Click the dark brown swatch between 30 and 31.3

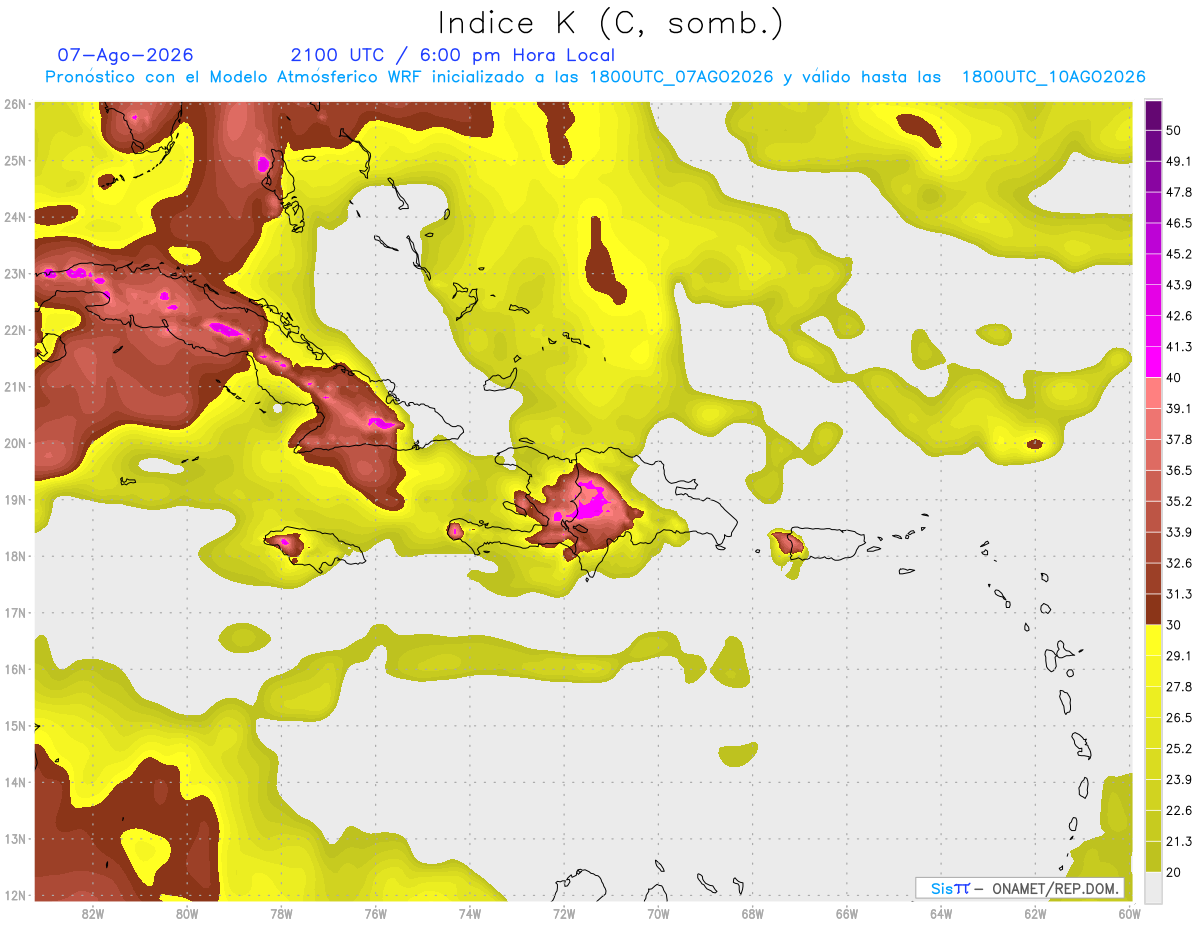[x=1153, y=609]
